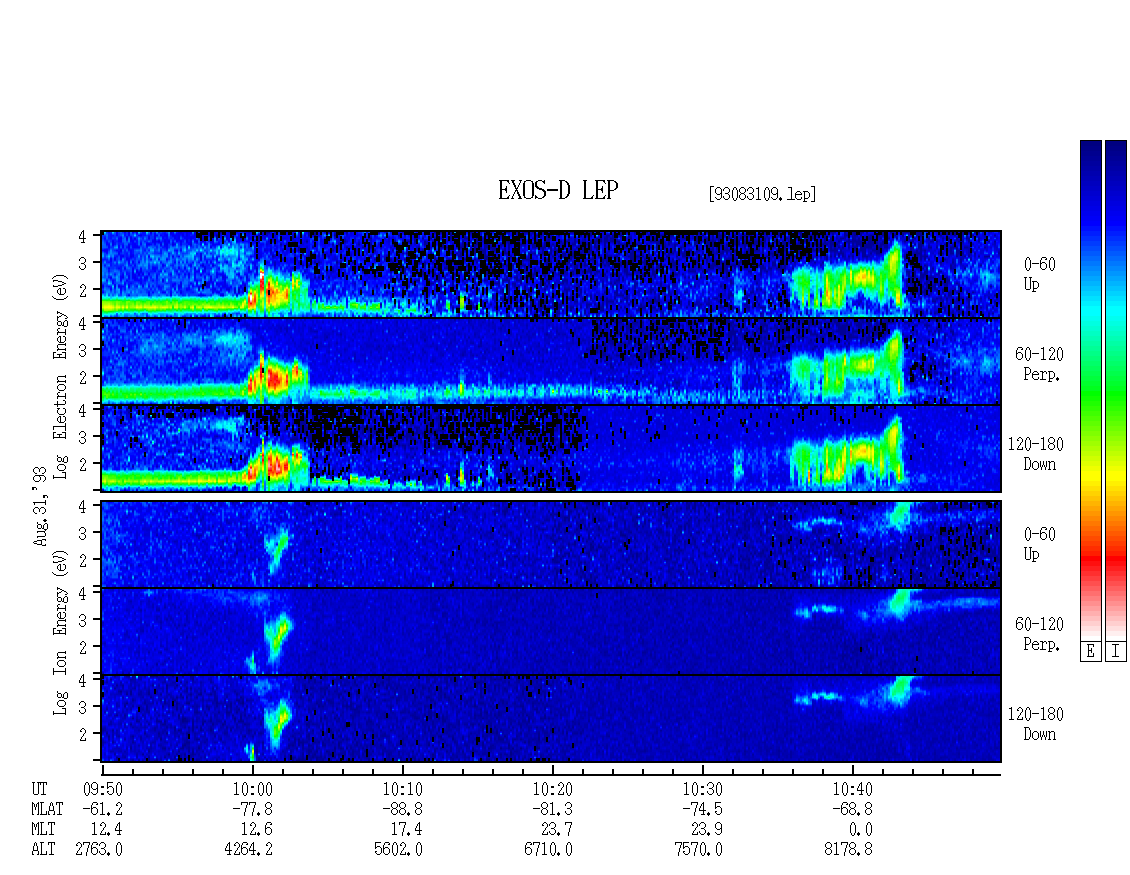Click the ALT value 2763.0

[x=99, y=850]
